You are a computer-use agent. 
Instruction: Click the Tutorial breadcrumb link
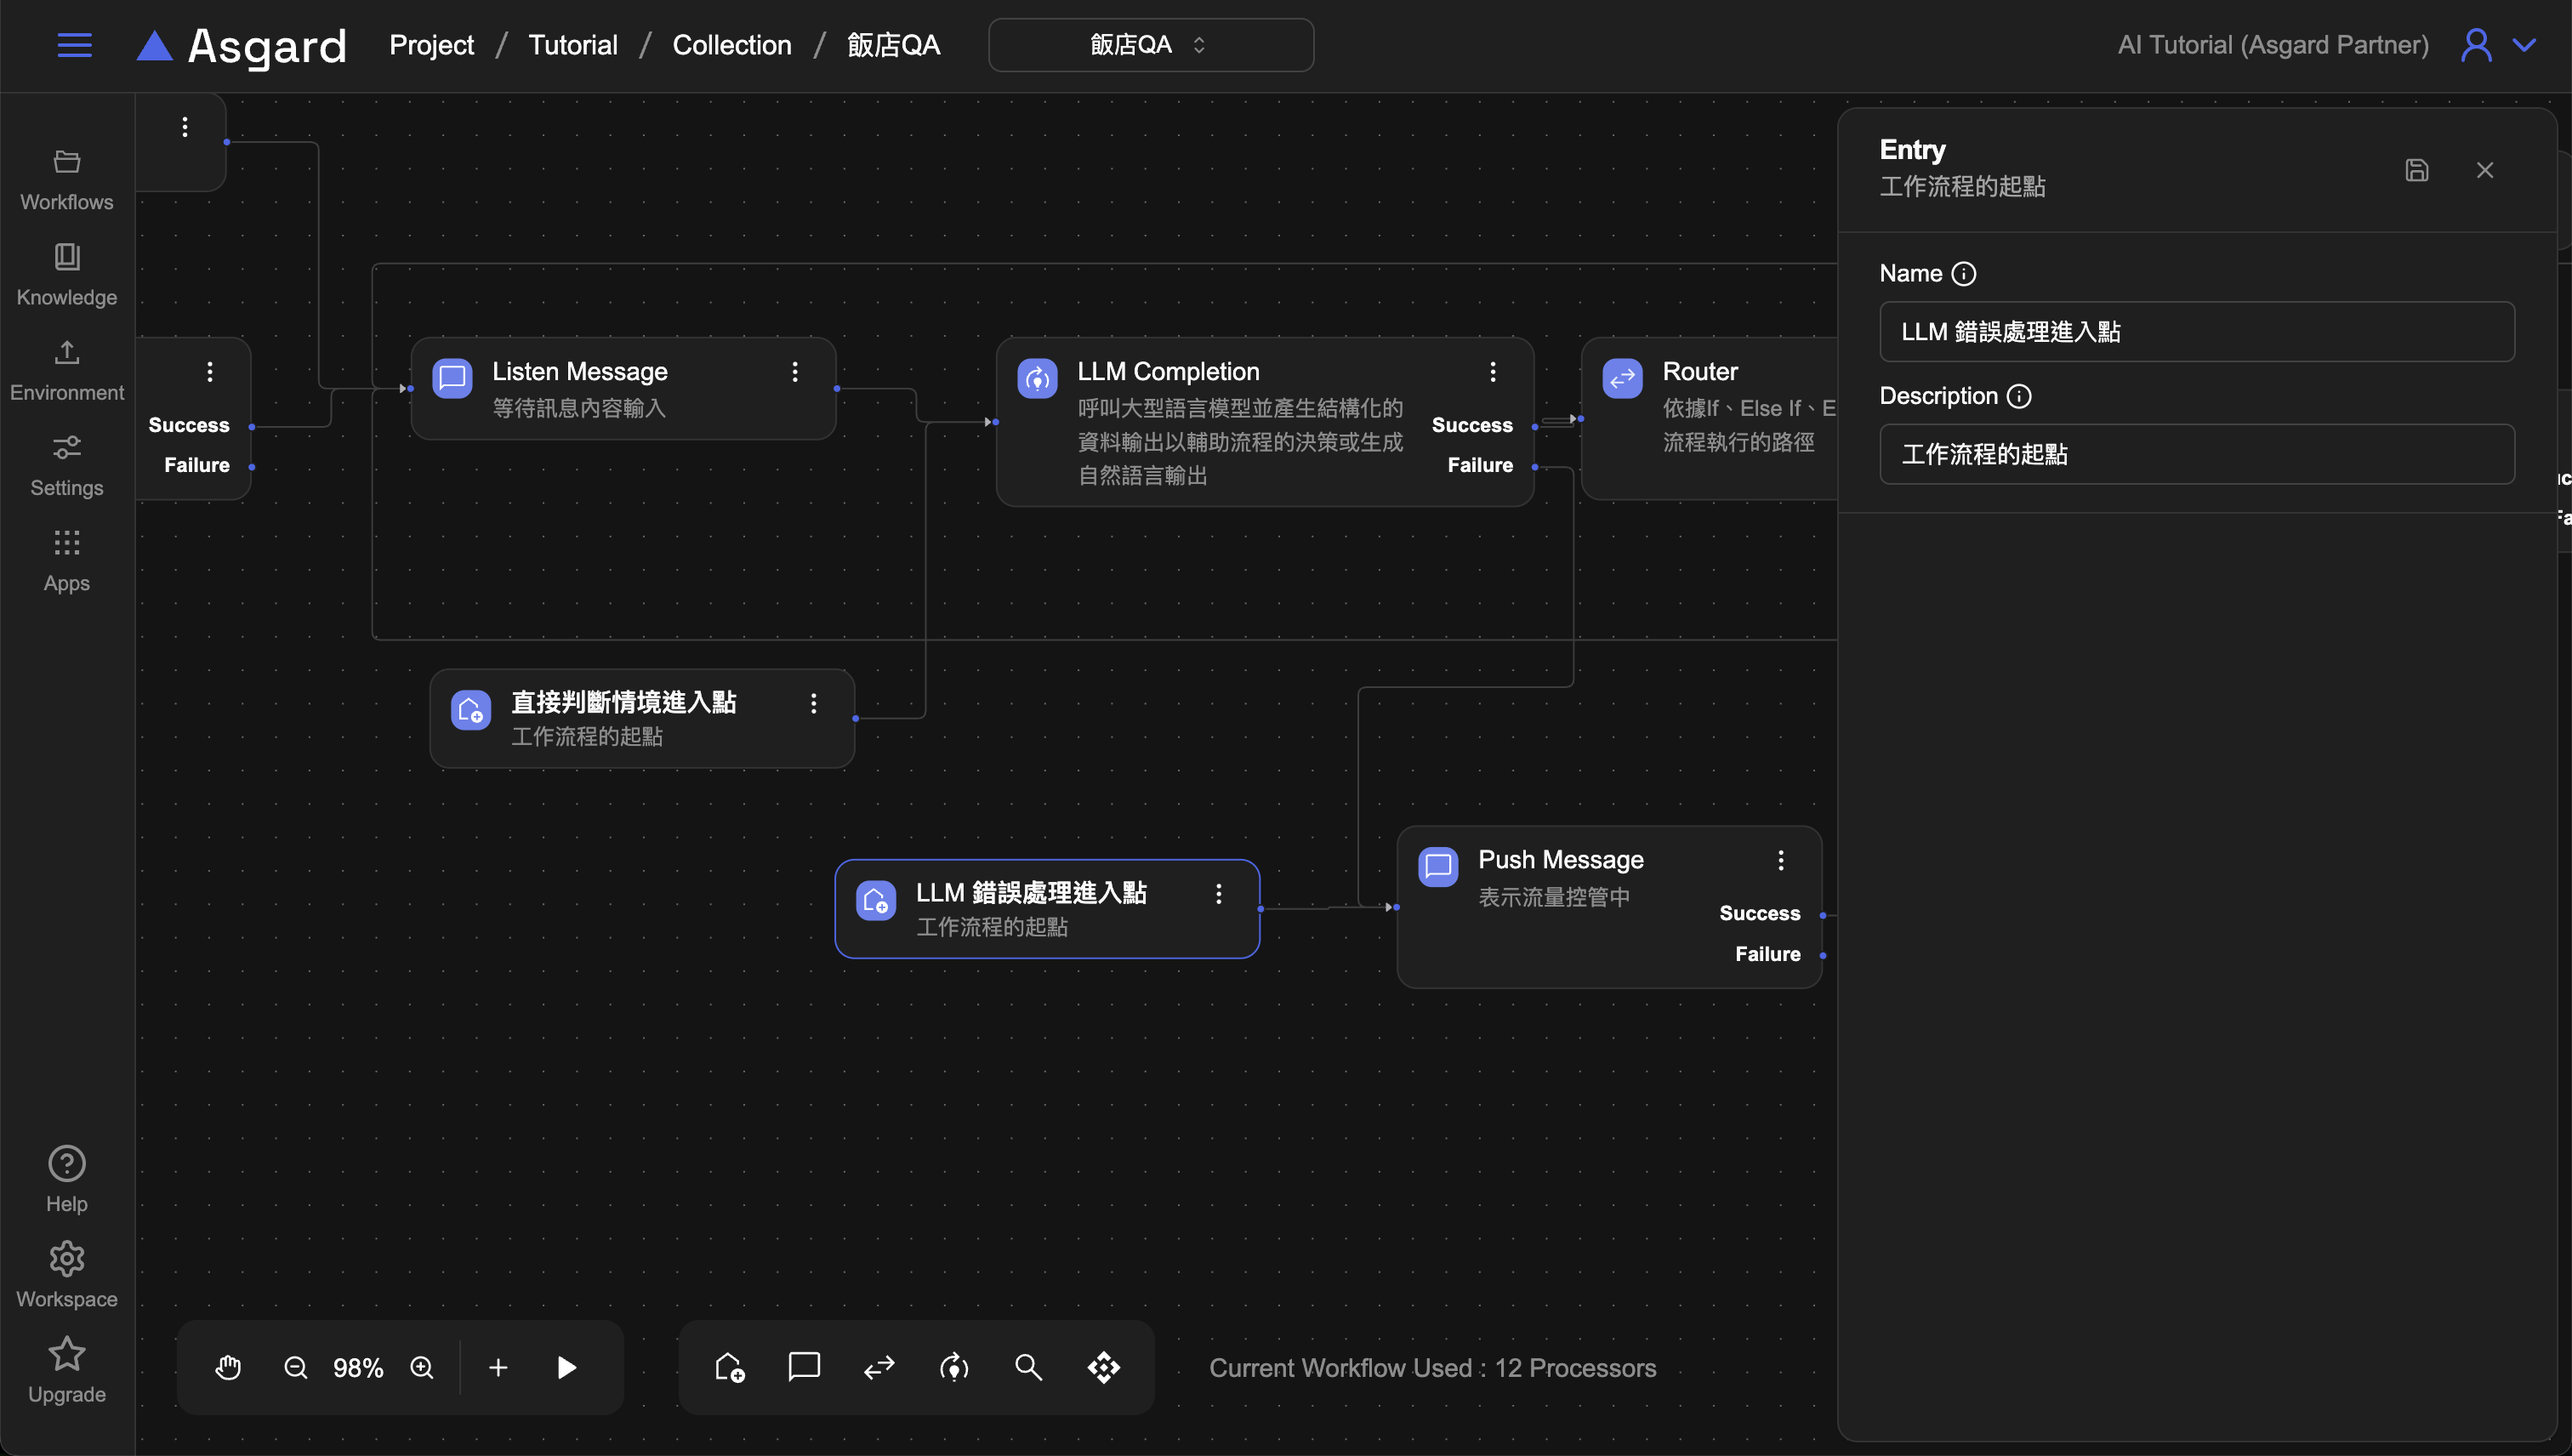click(572, 45)
